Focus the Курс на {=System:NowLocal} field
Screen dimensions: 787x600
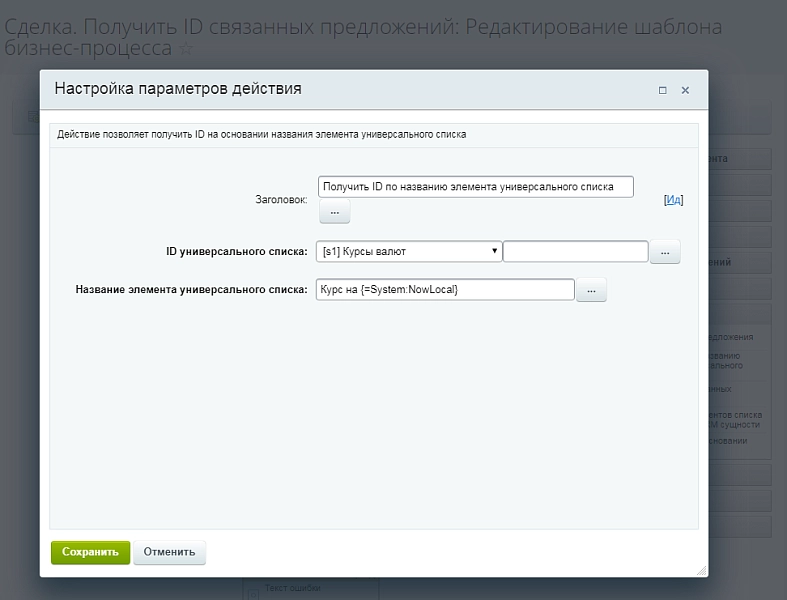pos(445,290)
